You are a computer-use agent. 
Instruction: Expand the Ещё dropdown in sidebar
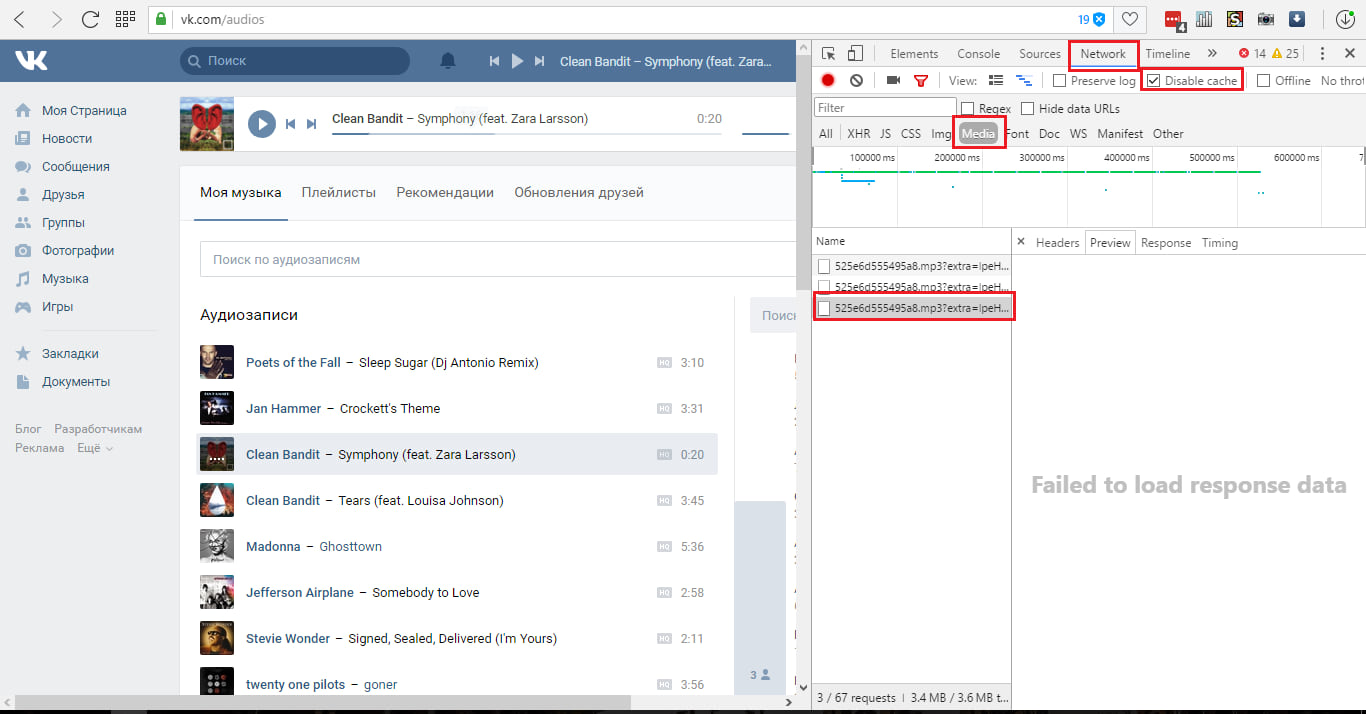(x=95, y=448)
